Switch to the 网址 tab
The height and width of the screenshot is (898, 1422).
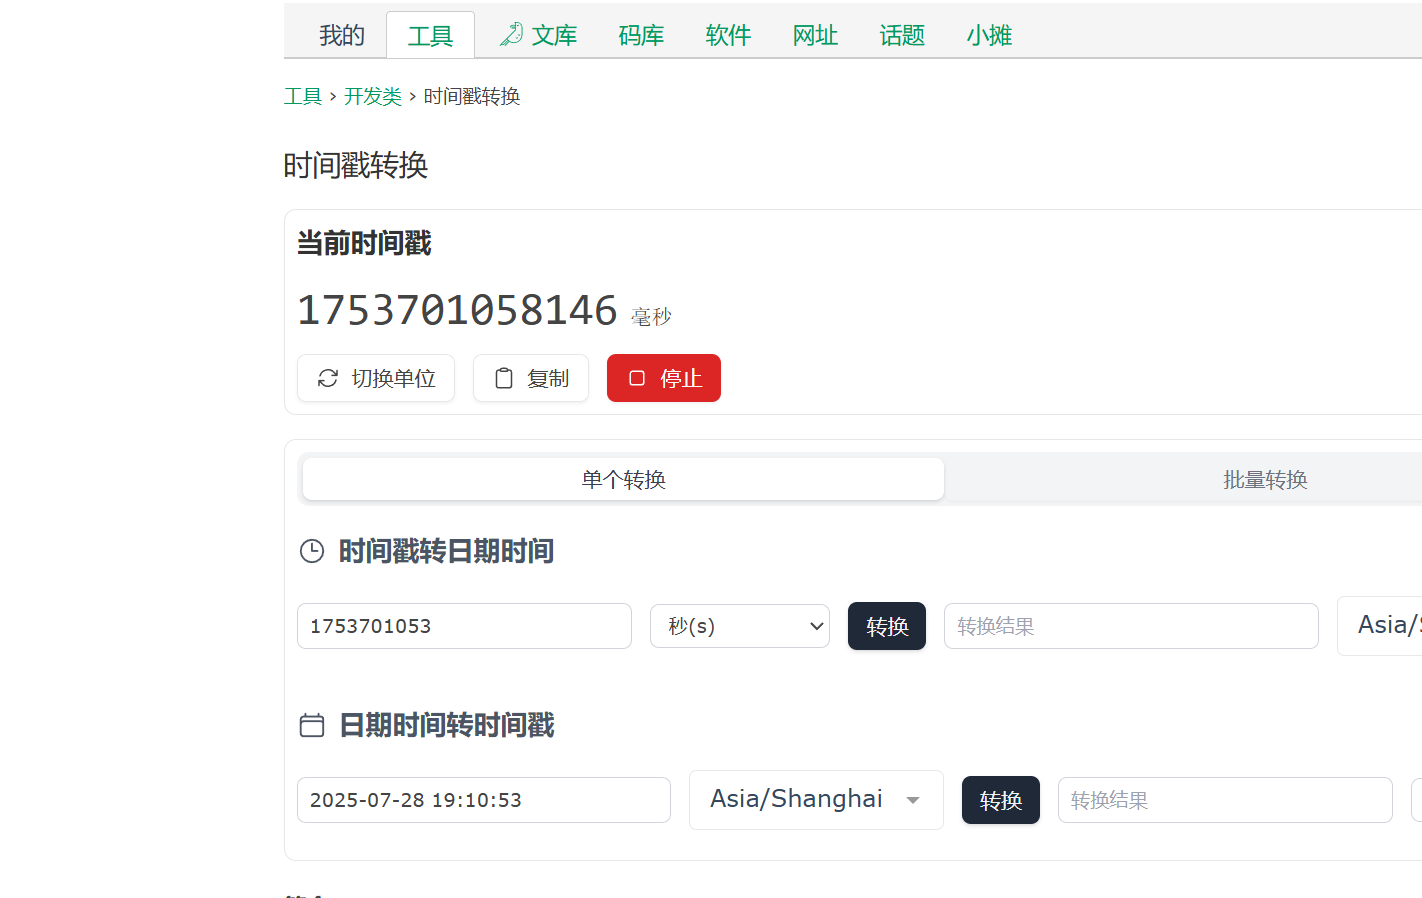click(x=815, y=35)
